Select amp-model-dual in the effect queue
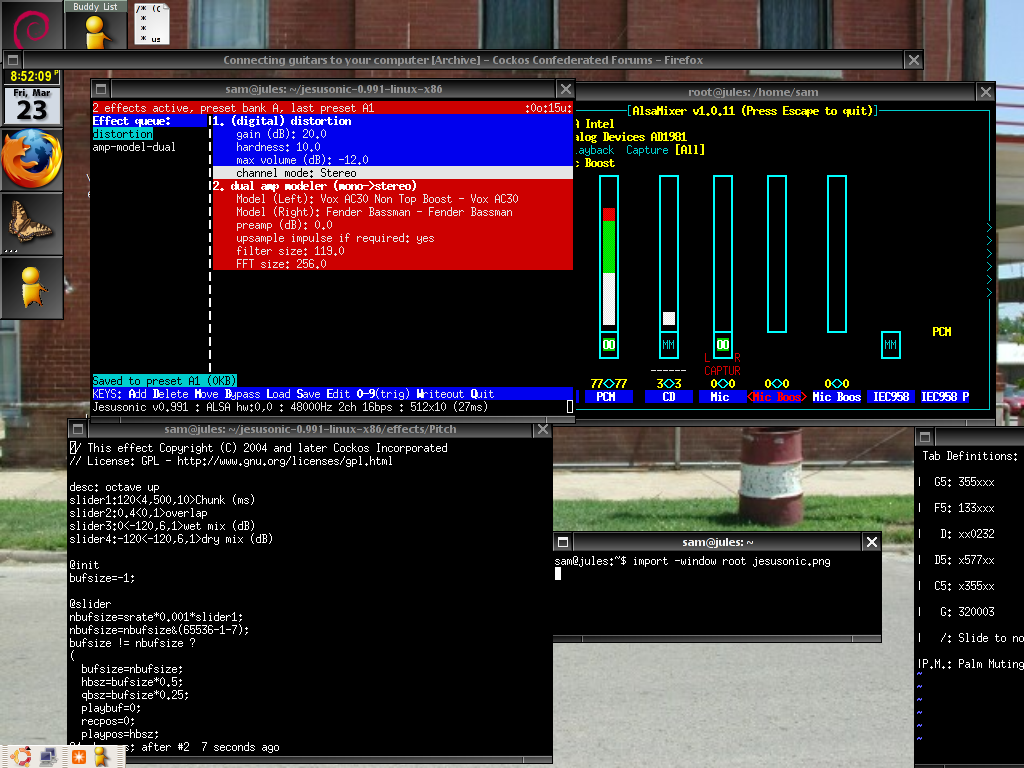Screen dimensions: 1024x768 click(x=134, y=147)
